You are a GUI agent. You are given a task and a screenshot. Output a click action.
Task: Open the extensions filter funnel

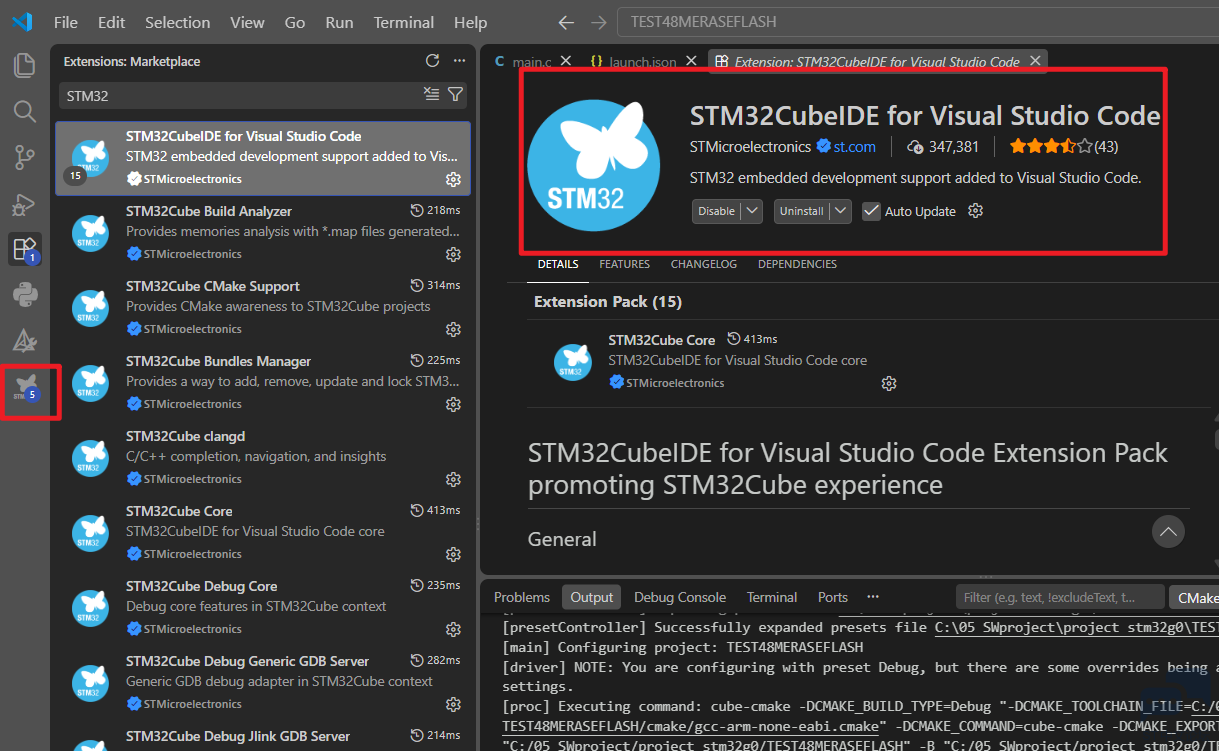pyautogui.click(x=455, y=94)
